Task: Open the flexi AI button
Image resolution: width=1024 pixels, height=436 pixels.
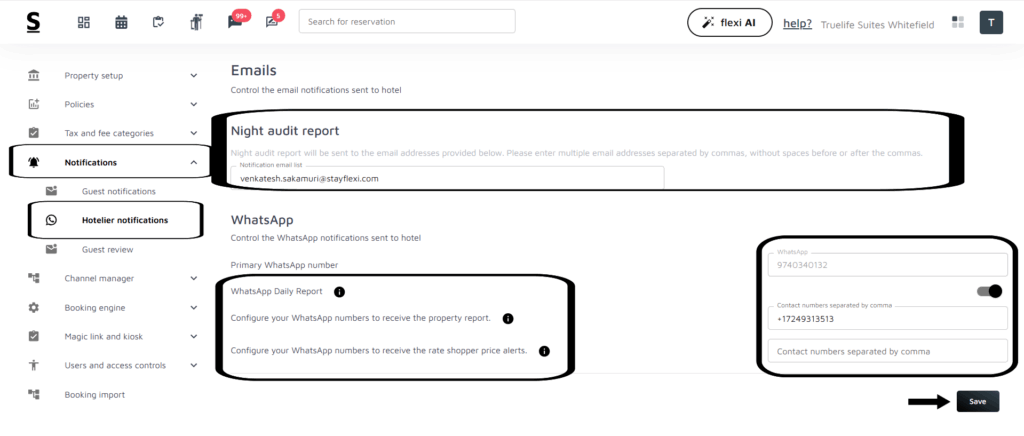Action: [x=729, y=22]
